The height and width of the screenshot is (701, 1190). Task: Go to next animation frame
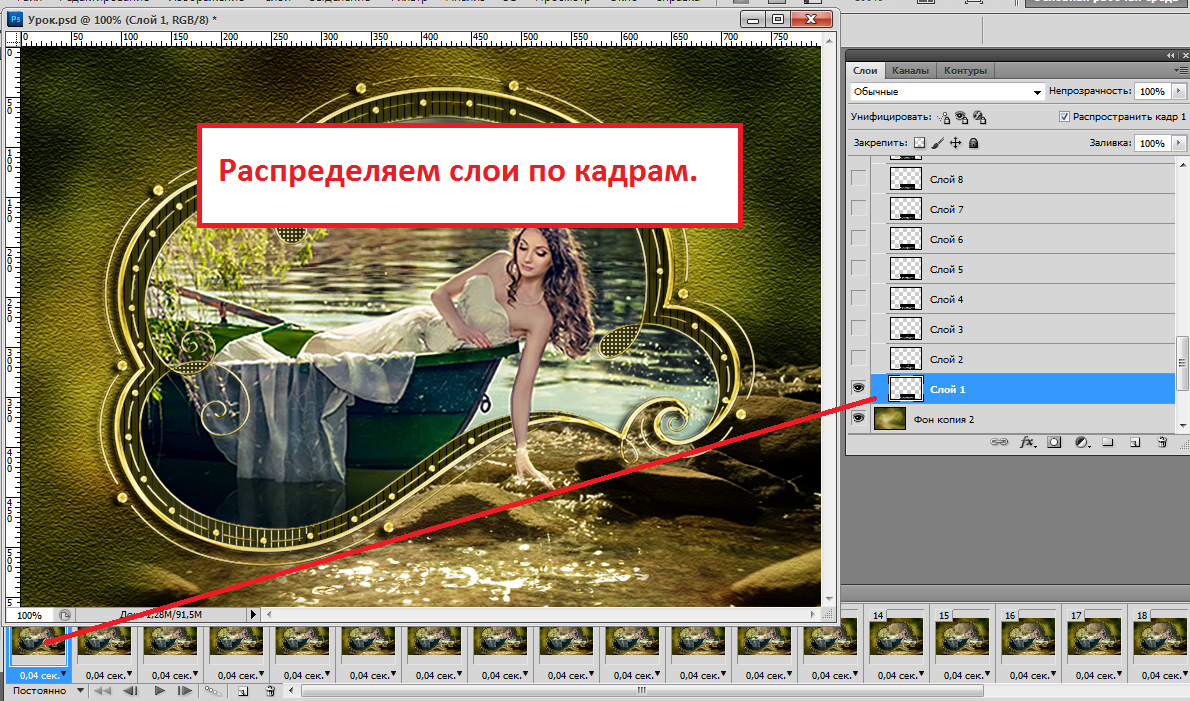184,691
